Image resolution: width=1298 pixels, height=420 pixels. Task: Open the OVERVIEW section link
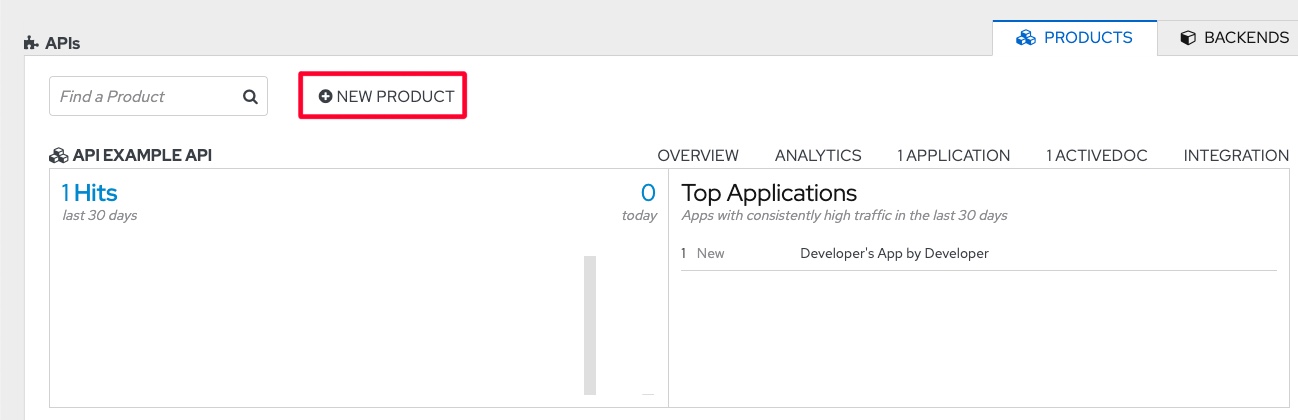click(698, 156)
